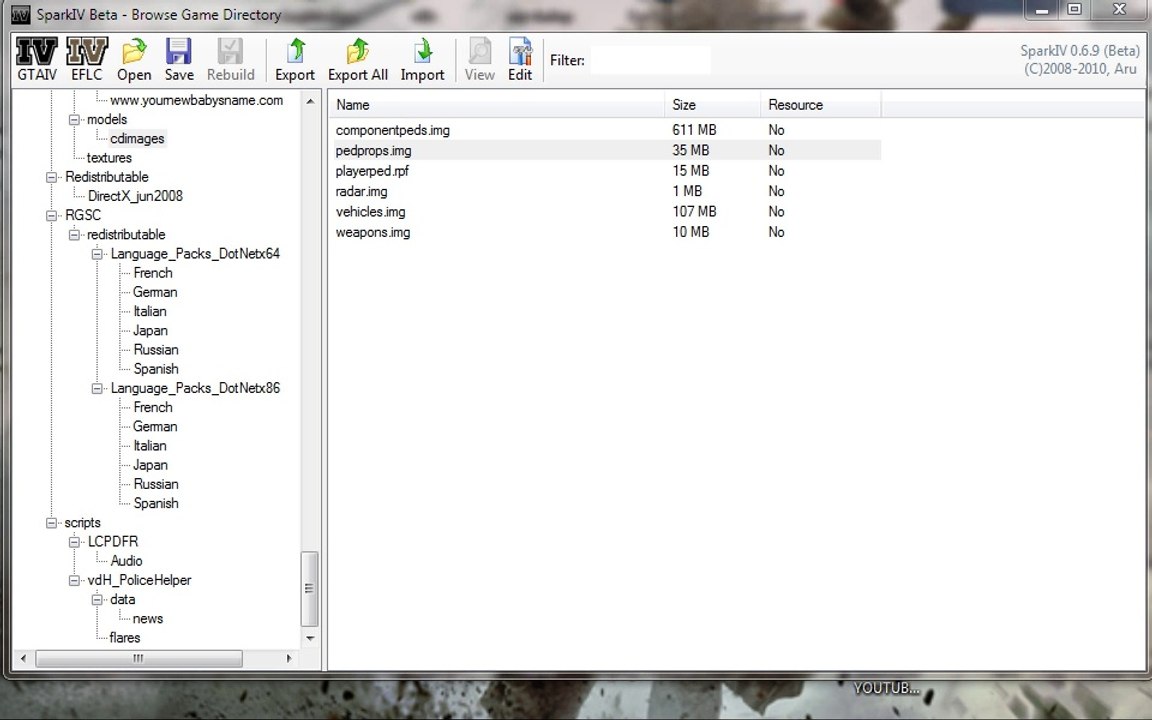This screenshot has height=720, width=1152.
Task: Select componentpeds.img in file list
Action: tap(392, 130)
